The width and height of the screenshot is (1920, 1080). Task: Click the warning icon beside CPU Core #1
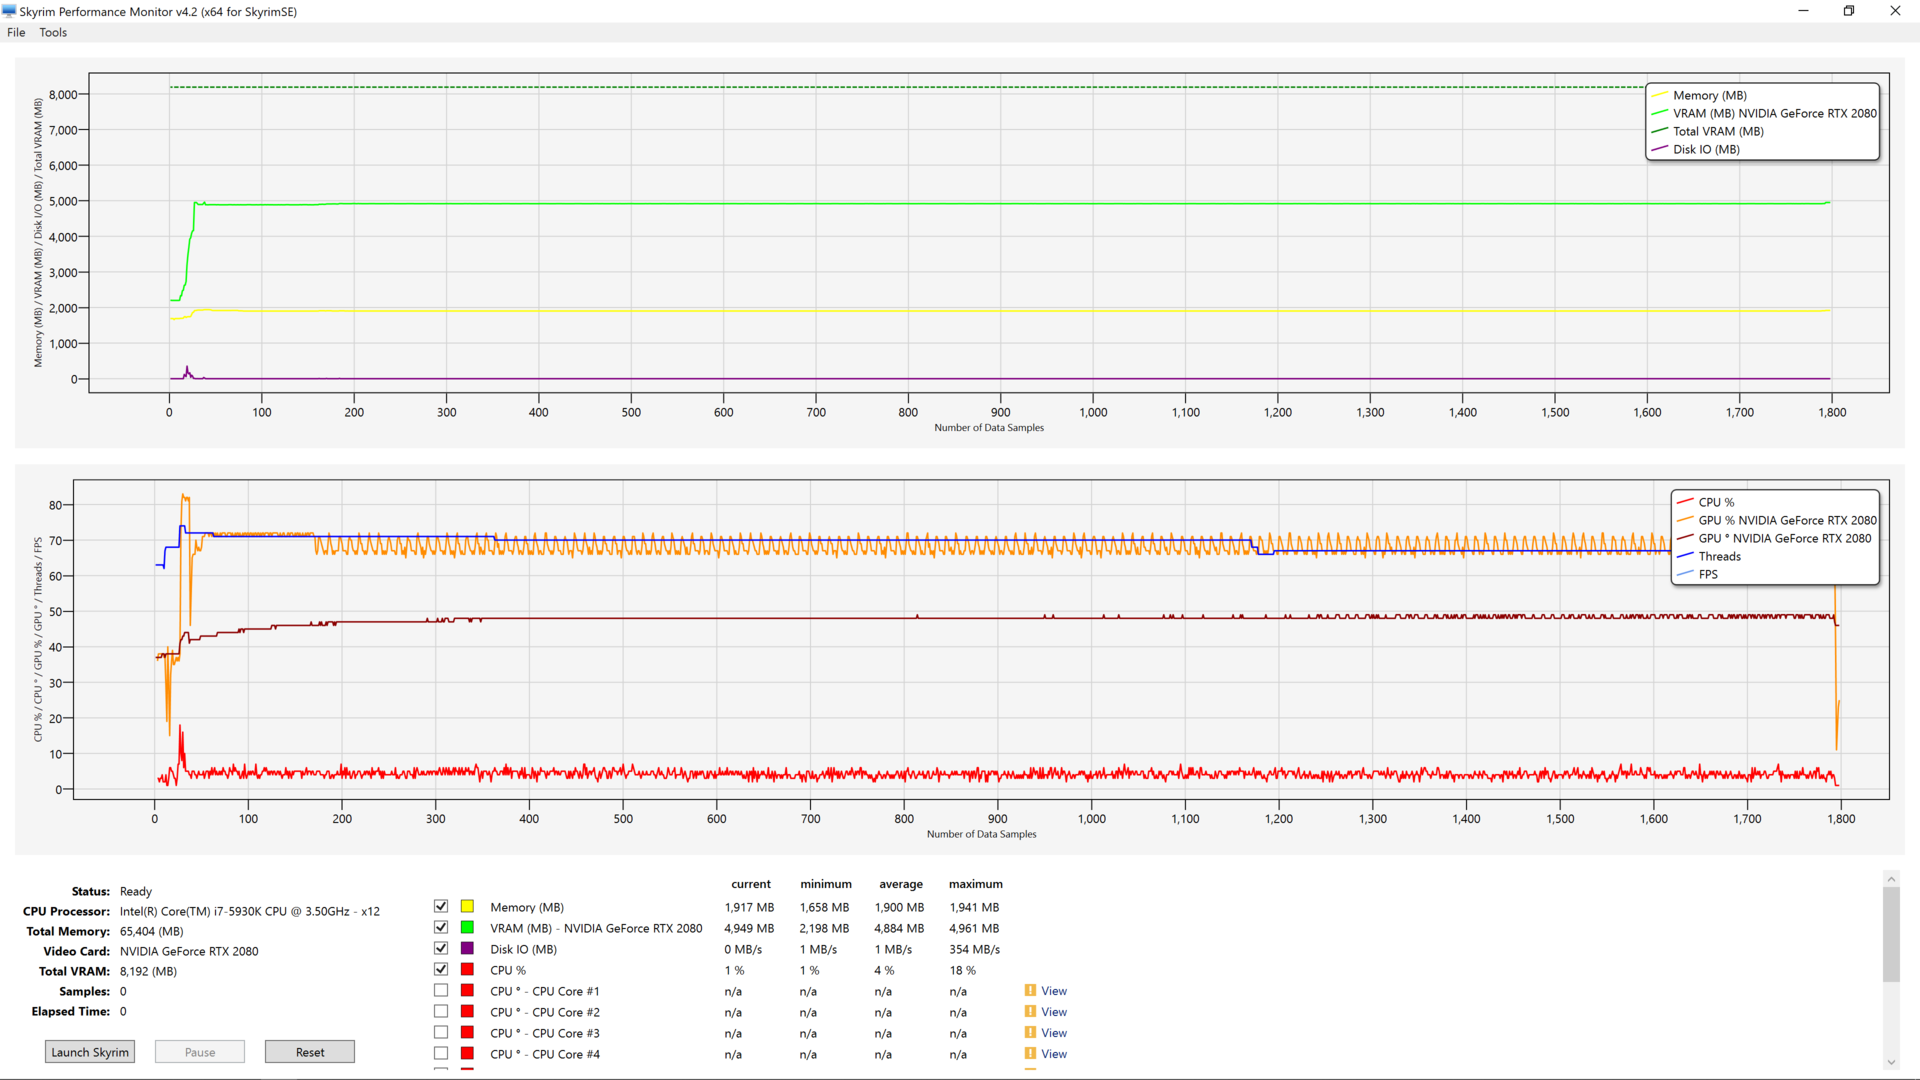[x=1030, y=991]
